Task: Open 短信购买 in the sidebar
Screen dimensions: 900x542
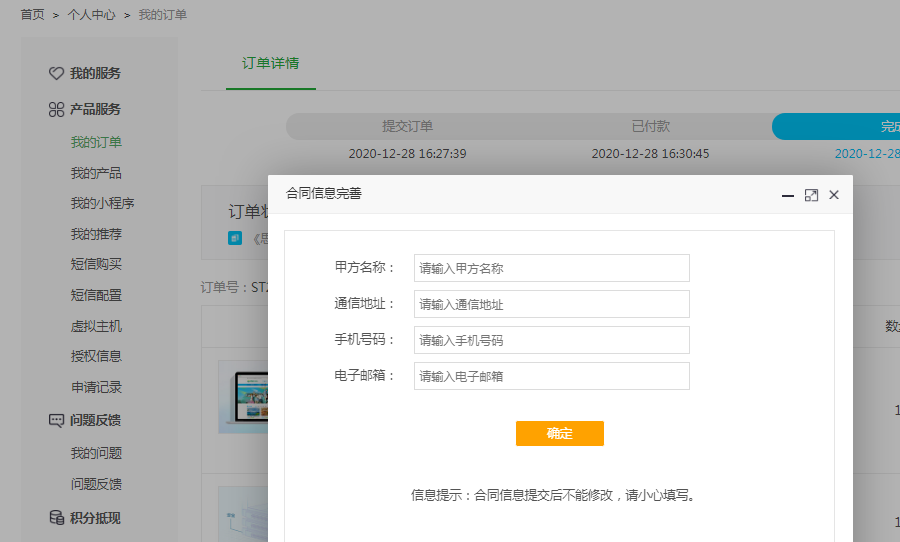Action: click(96, 264)
